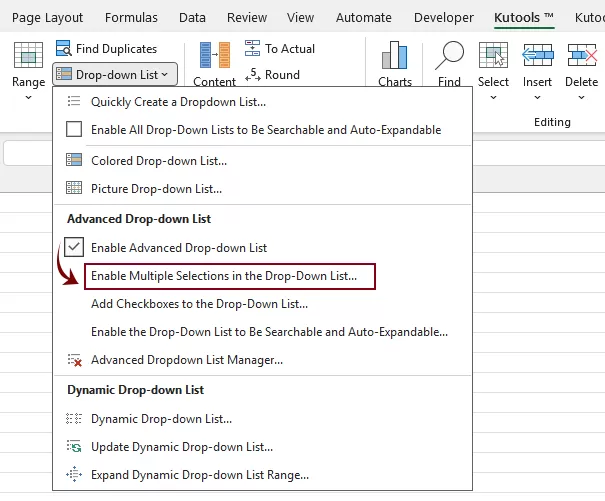
Task: Choose Enable the Drop-Down List to Be Searchable
Action: (x=262, y=332)
